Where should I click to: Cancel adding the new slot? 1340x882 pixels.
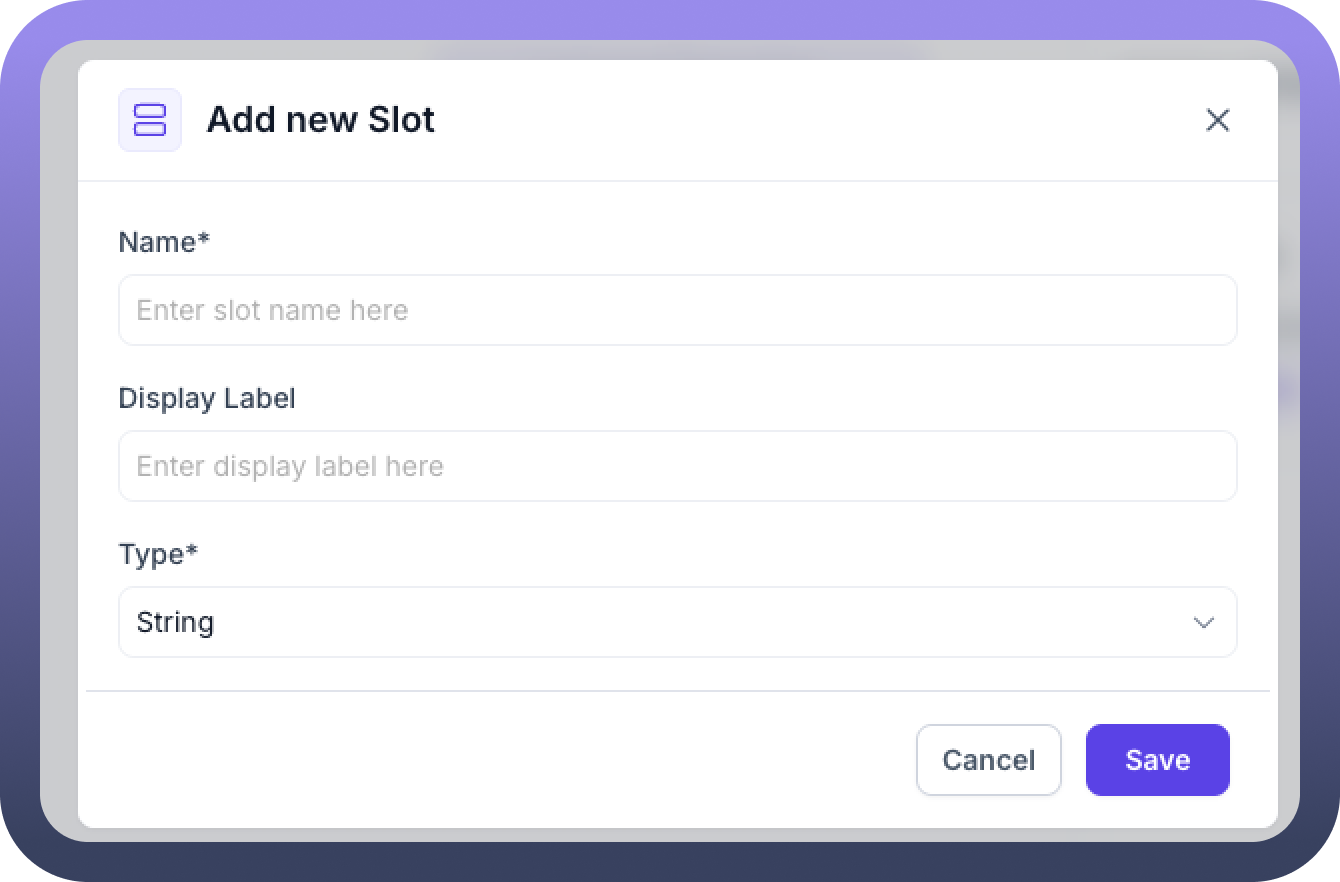988,760
